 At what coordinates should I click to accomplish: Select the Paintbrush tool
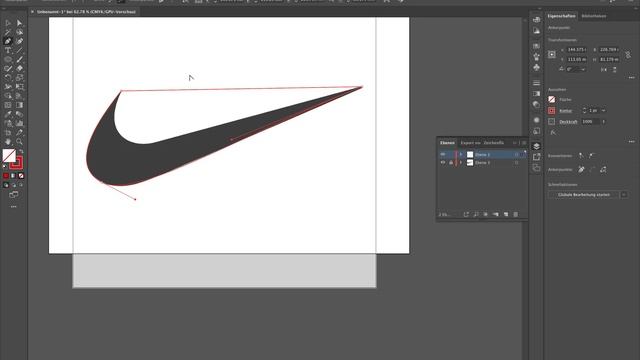[19, 59]
